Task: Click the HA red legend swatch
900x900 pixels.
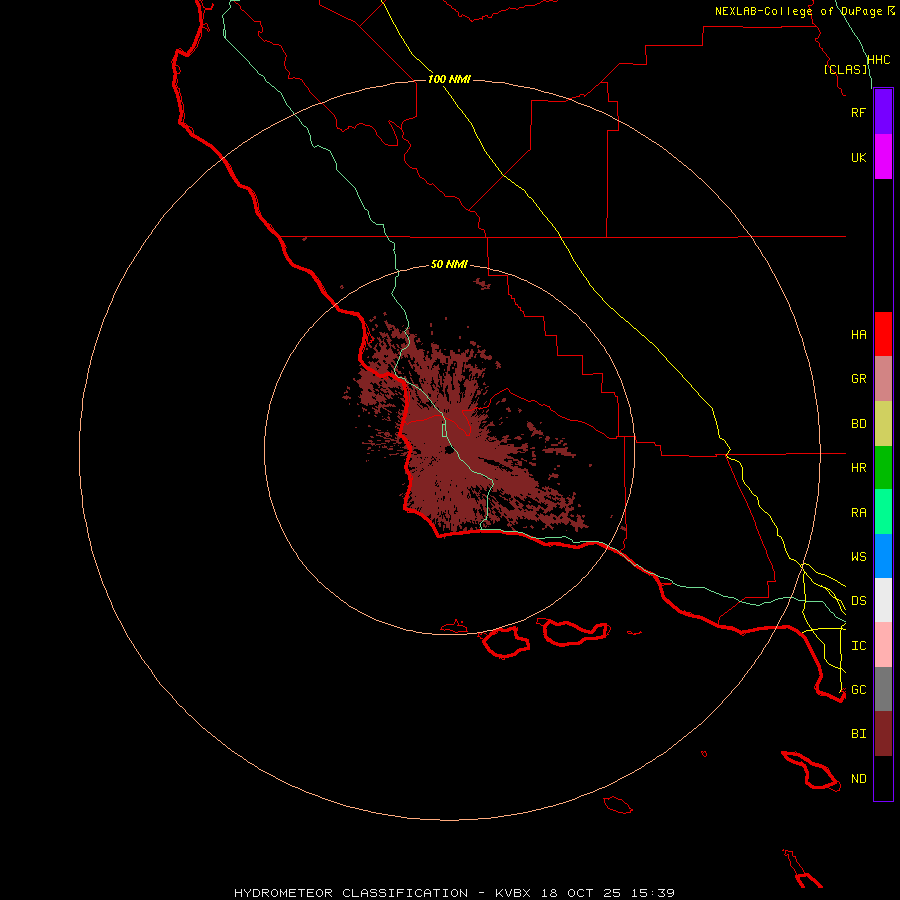Action: [883, 334]
